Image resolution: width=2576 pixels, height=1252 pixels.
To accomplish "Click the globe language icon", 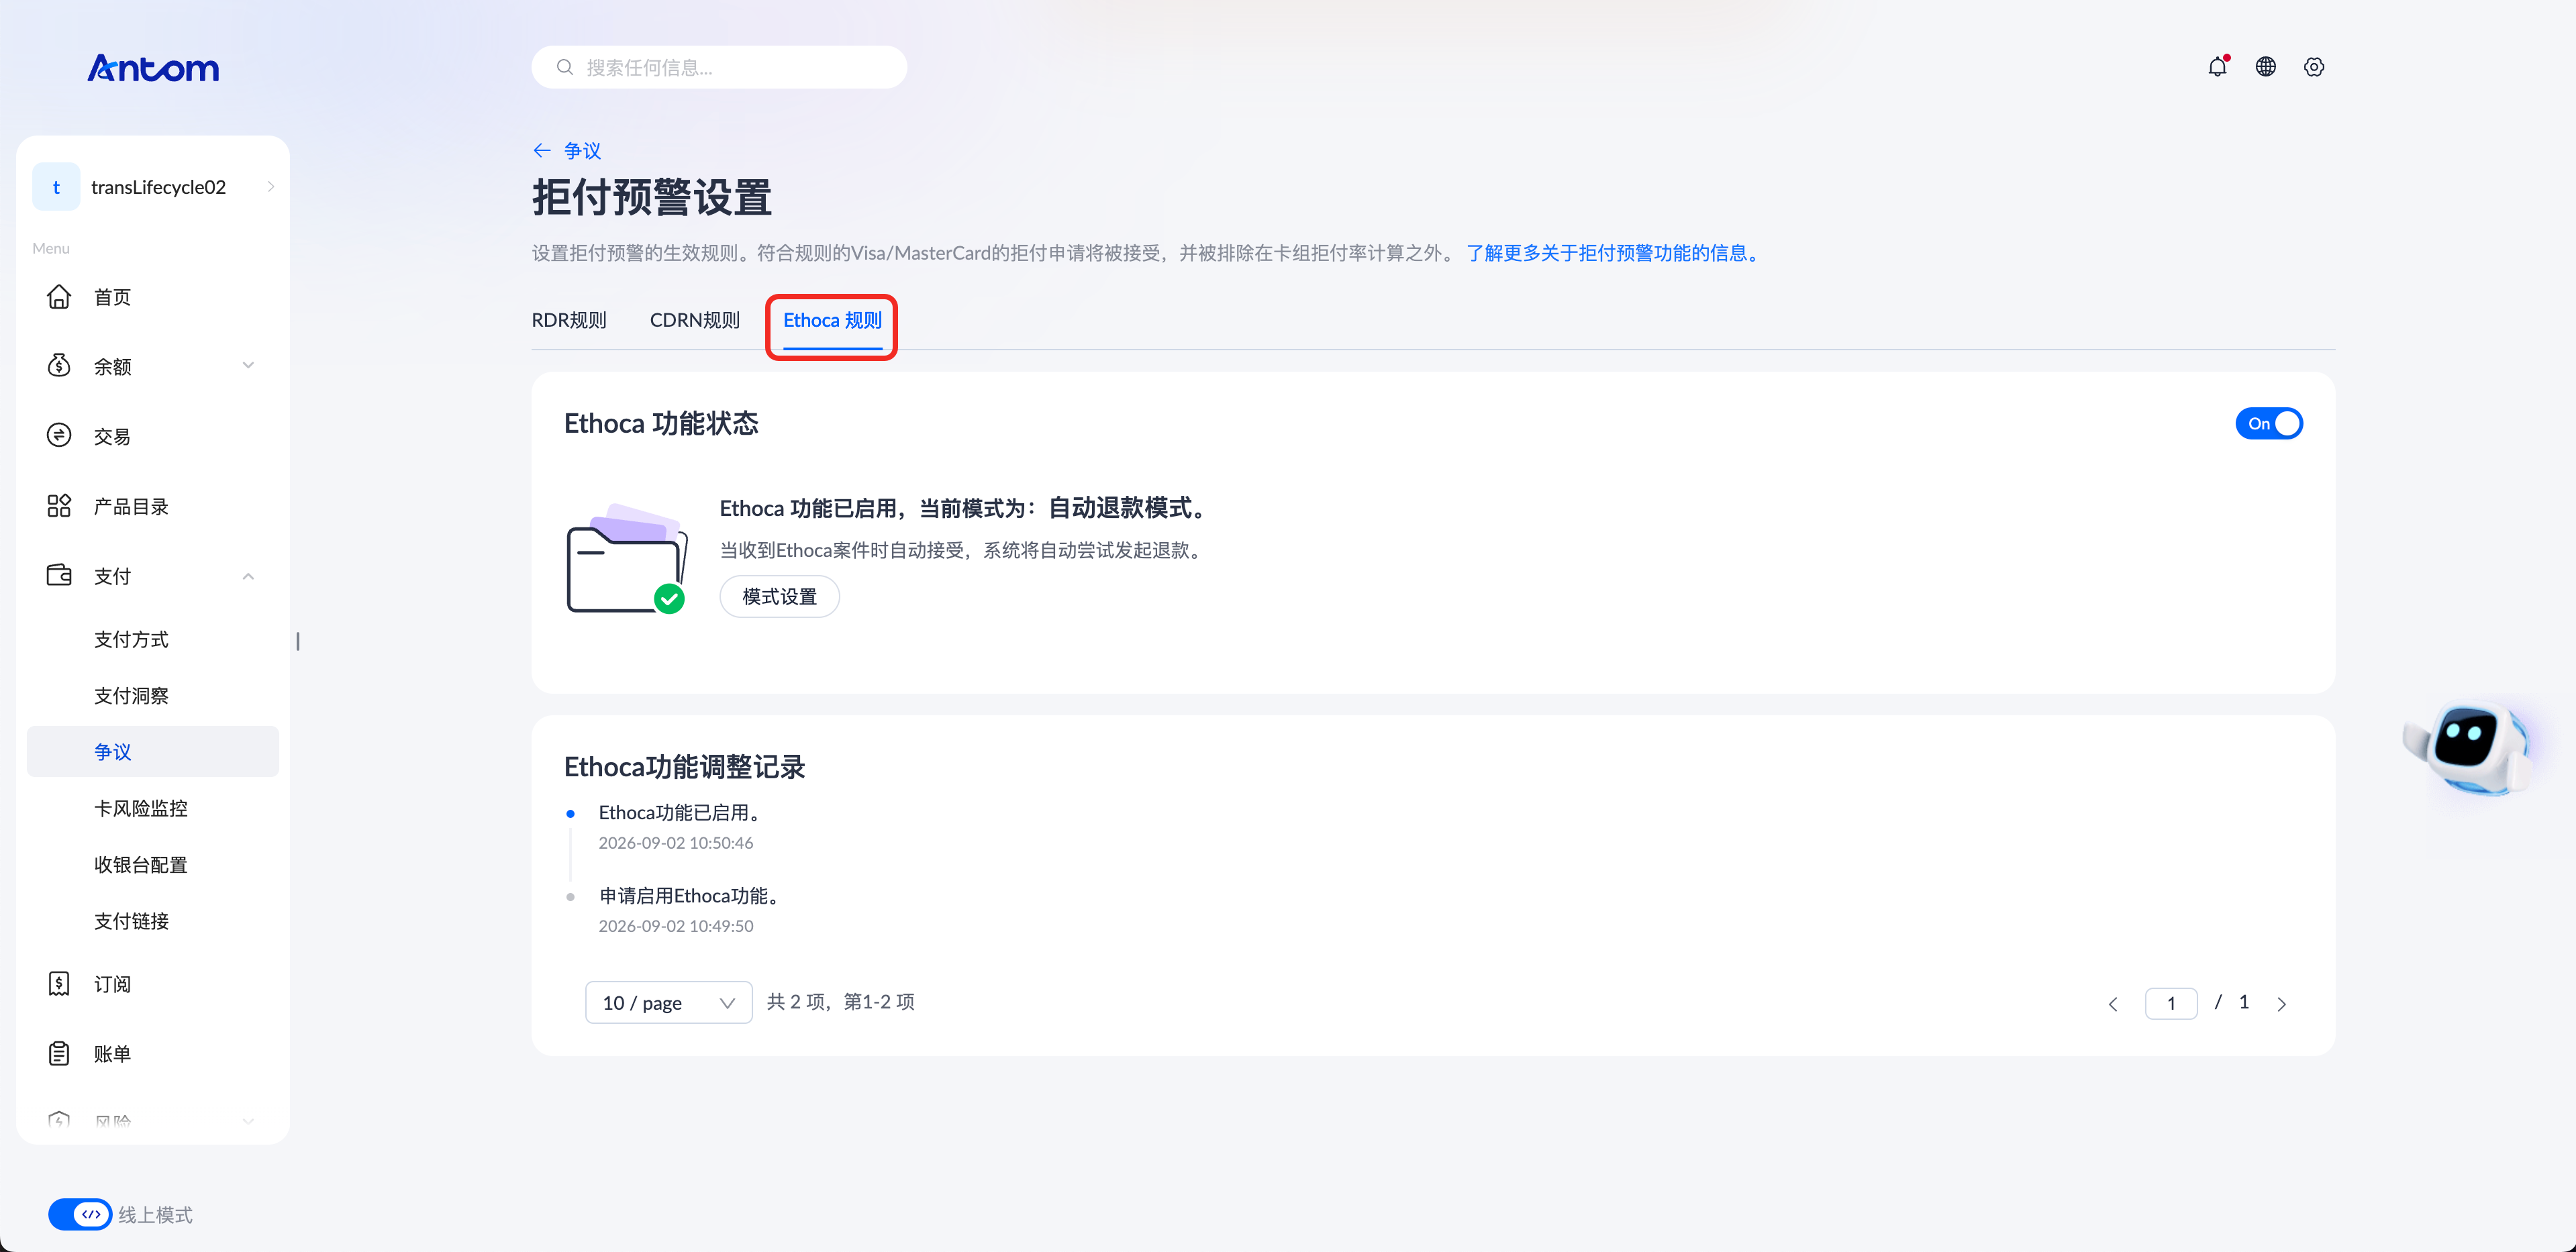I will (x=2266, y=67).
